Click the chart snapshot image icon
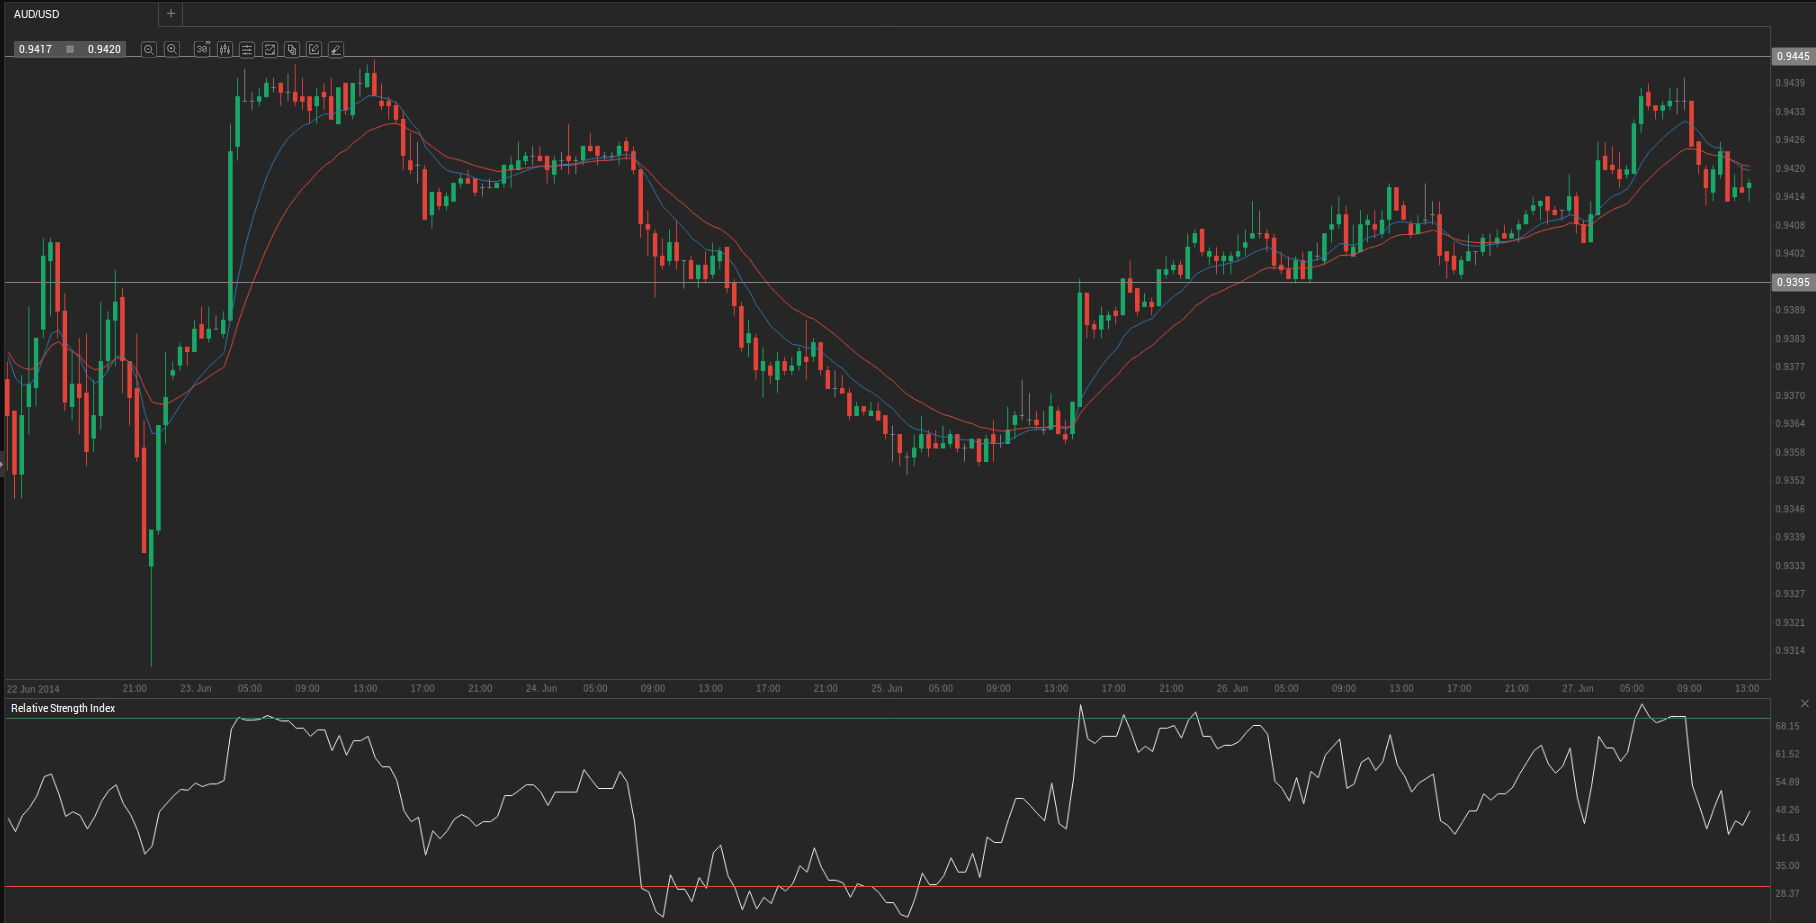The image size is (1816, 923). (x=270, y=49)
